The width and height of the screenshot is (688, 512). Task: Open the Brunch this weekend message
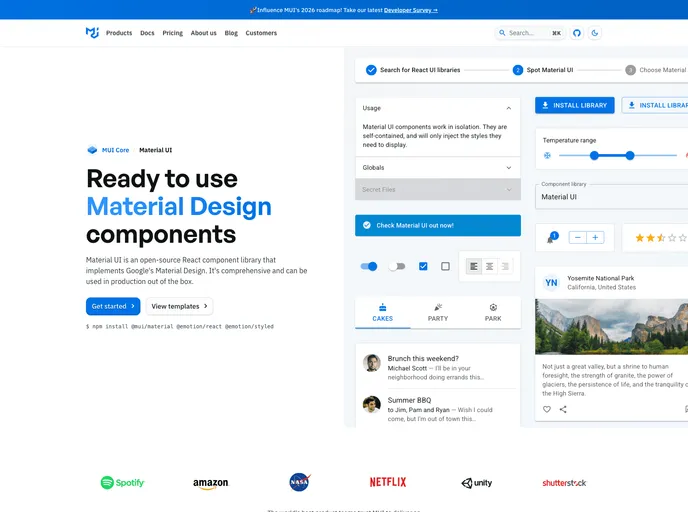(x=438, y=368)
